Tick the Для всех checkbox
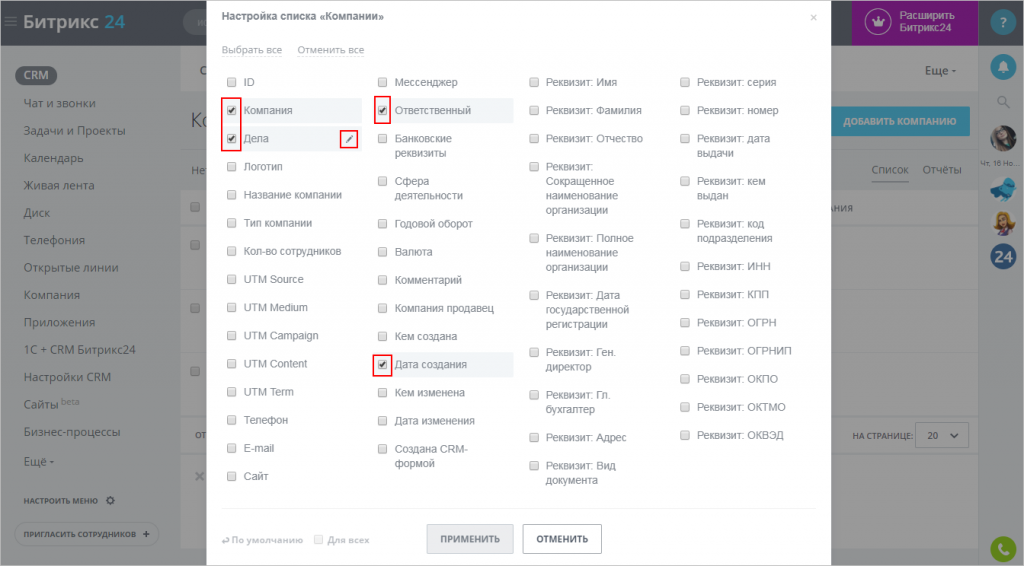1024x566 pixels. click(319, 540)
